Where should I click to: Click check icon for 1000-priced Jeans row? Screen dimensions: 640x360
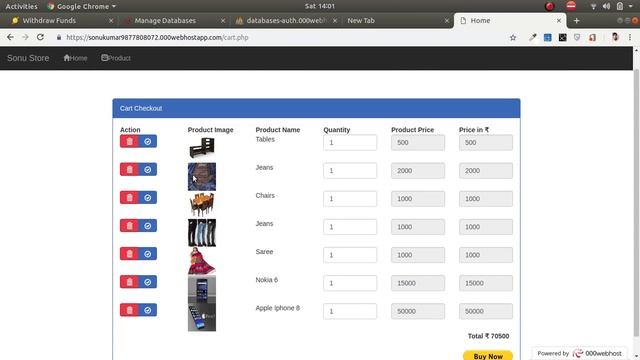click(x=148, y=226)
